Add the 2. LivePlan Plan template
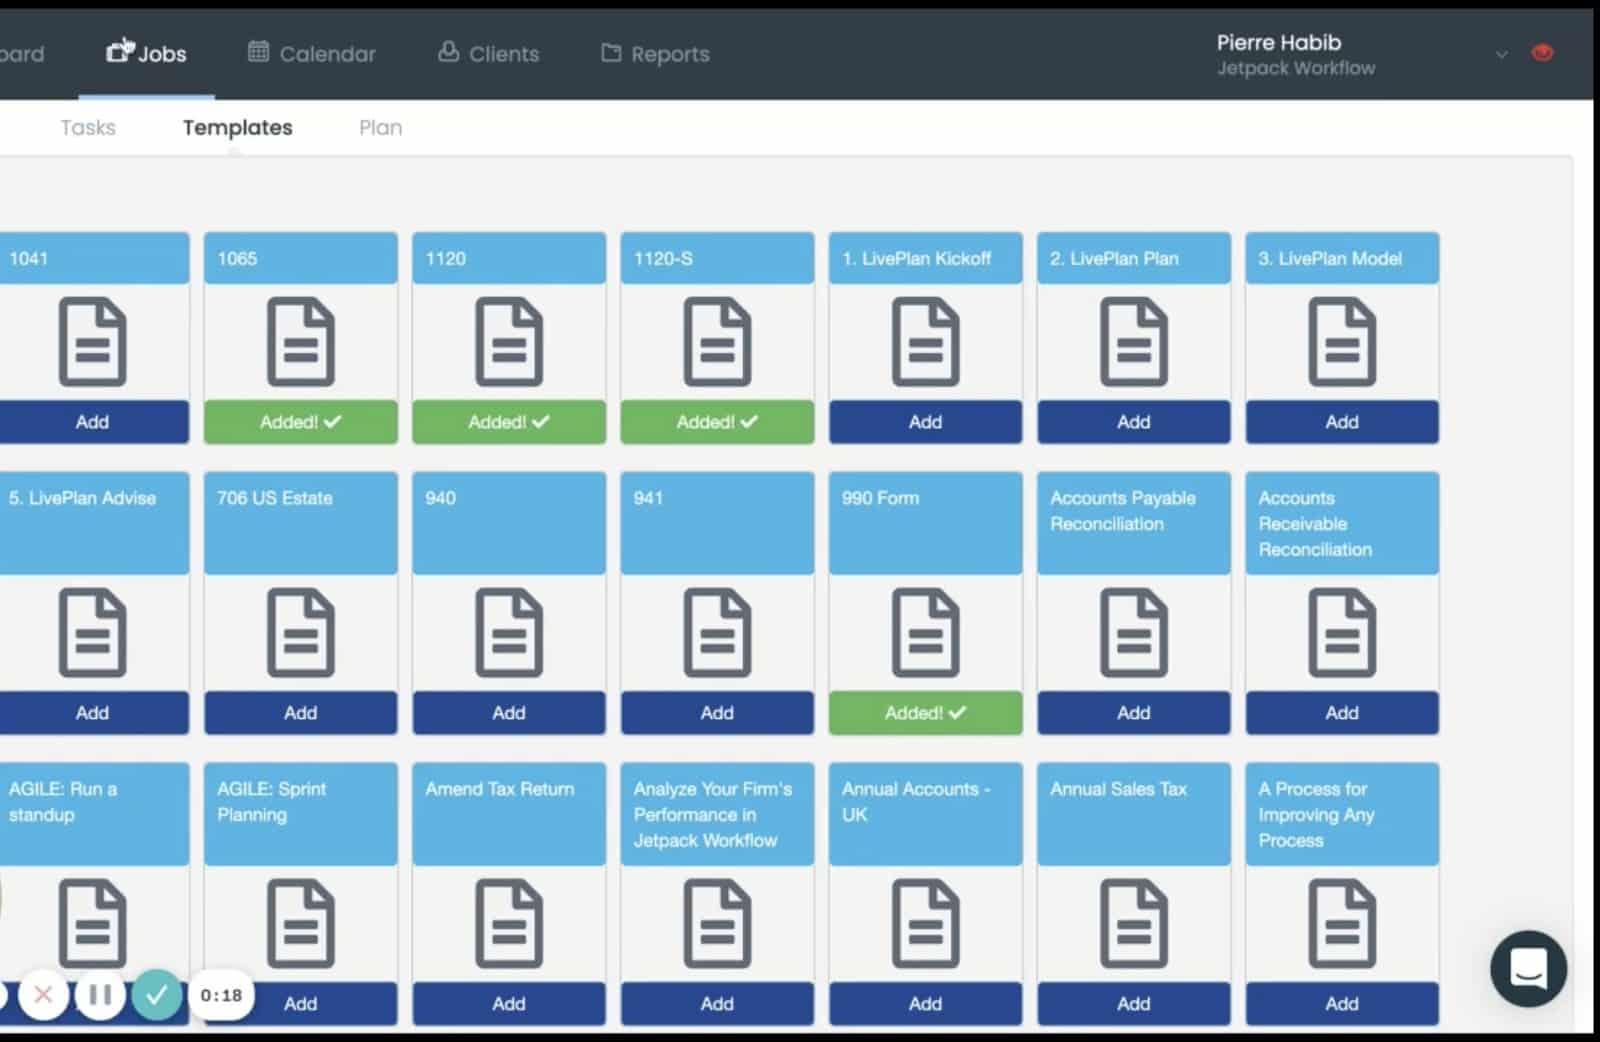The image size is (1600, 1042). click(x=1134, y=422)
